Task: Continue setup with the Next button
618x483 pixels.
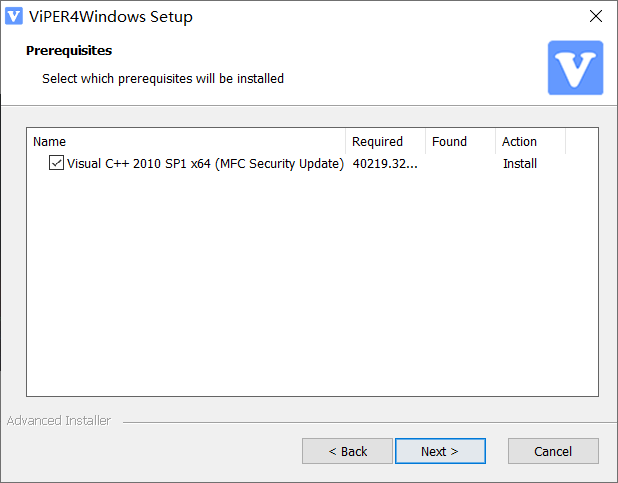Action: (440, 451)
